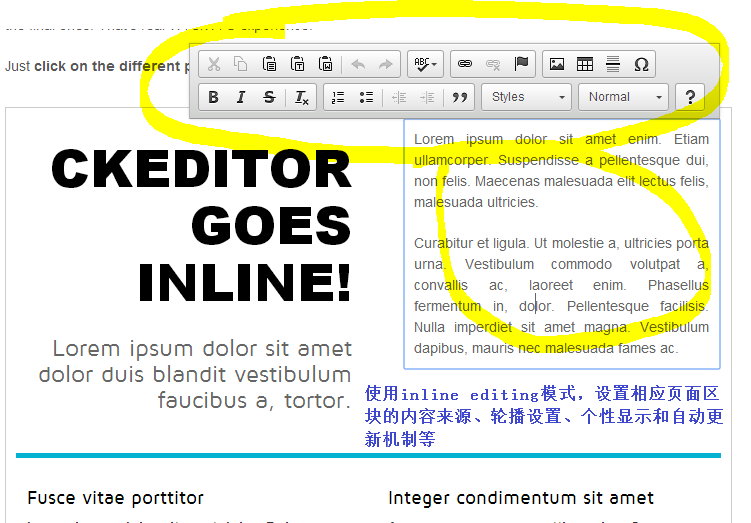Click the 'Fusce vitae porttitor' heading
Image resolution: width=751 pixels, height=523 pixels.
[x=115, y=498]
